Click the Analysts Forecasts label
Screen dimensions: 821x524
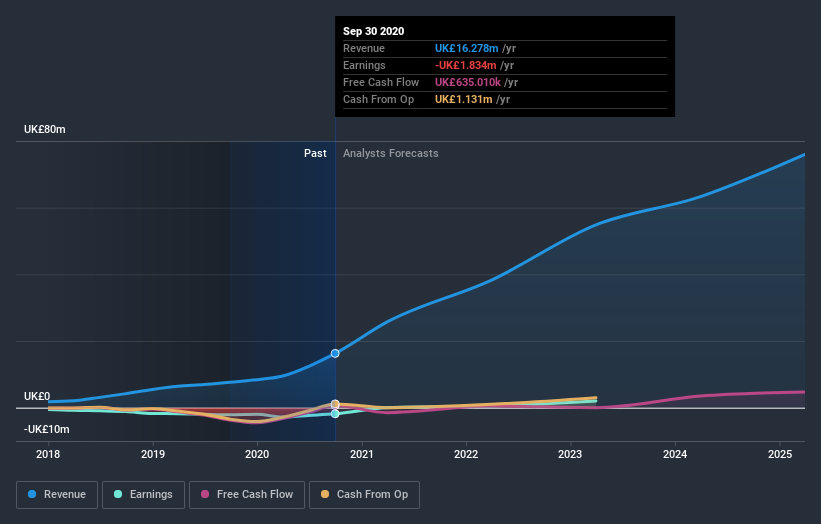coord(391,153)
